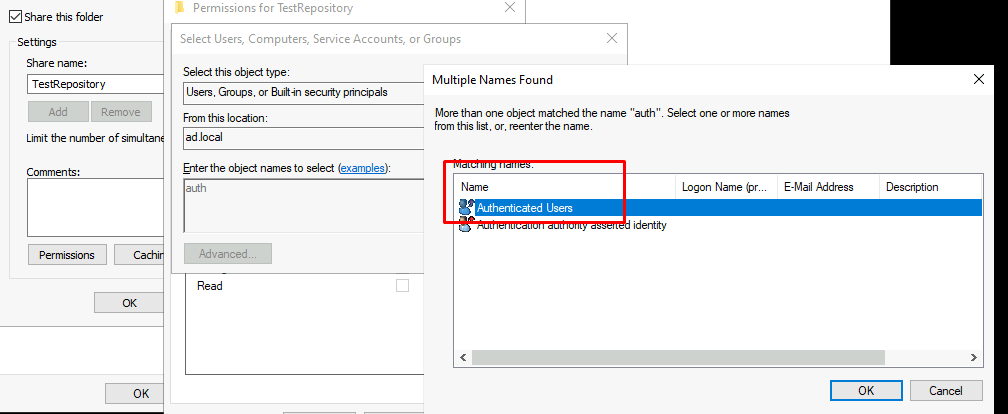
Task: Click right scroll arrow in matching names list
Action: [974, 357]
